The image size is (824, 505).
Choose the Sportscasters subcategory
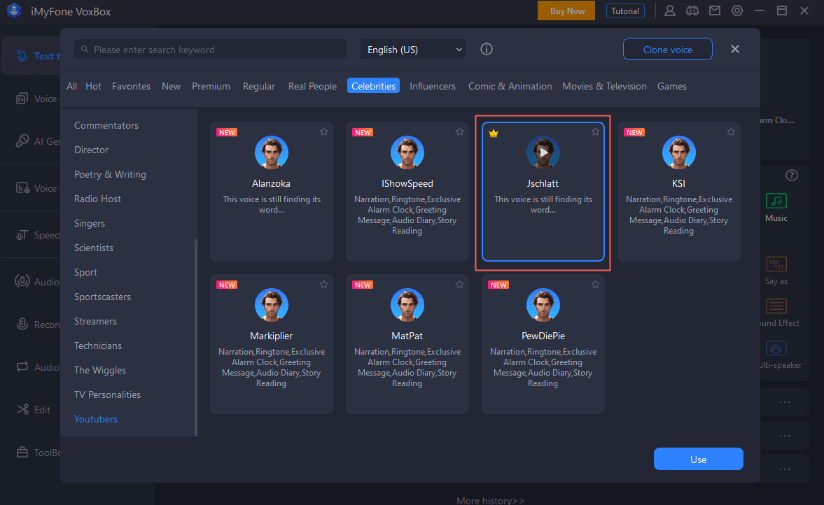point(102,296)
